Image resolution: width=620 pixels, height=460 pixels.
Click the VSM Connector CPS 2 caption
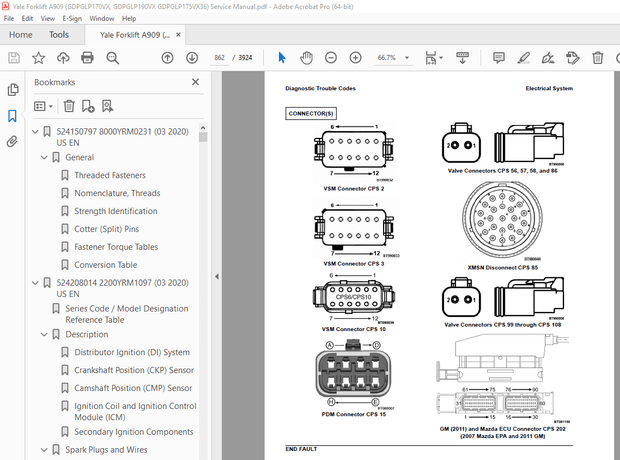pyautogui.click(x=354, y=189)
